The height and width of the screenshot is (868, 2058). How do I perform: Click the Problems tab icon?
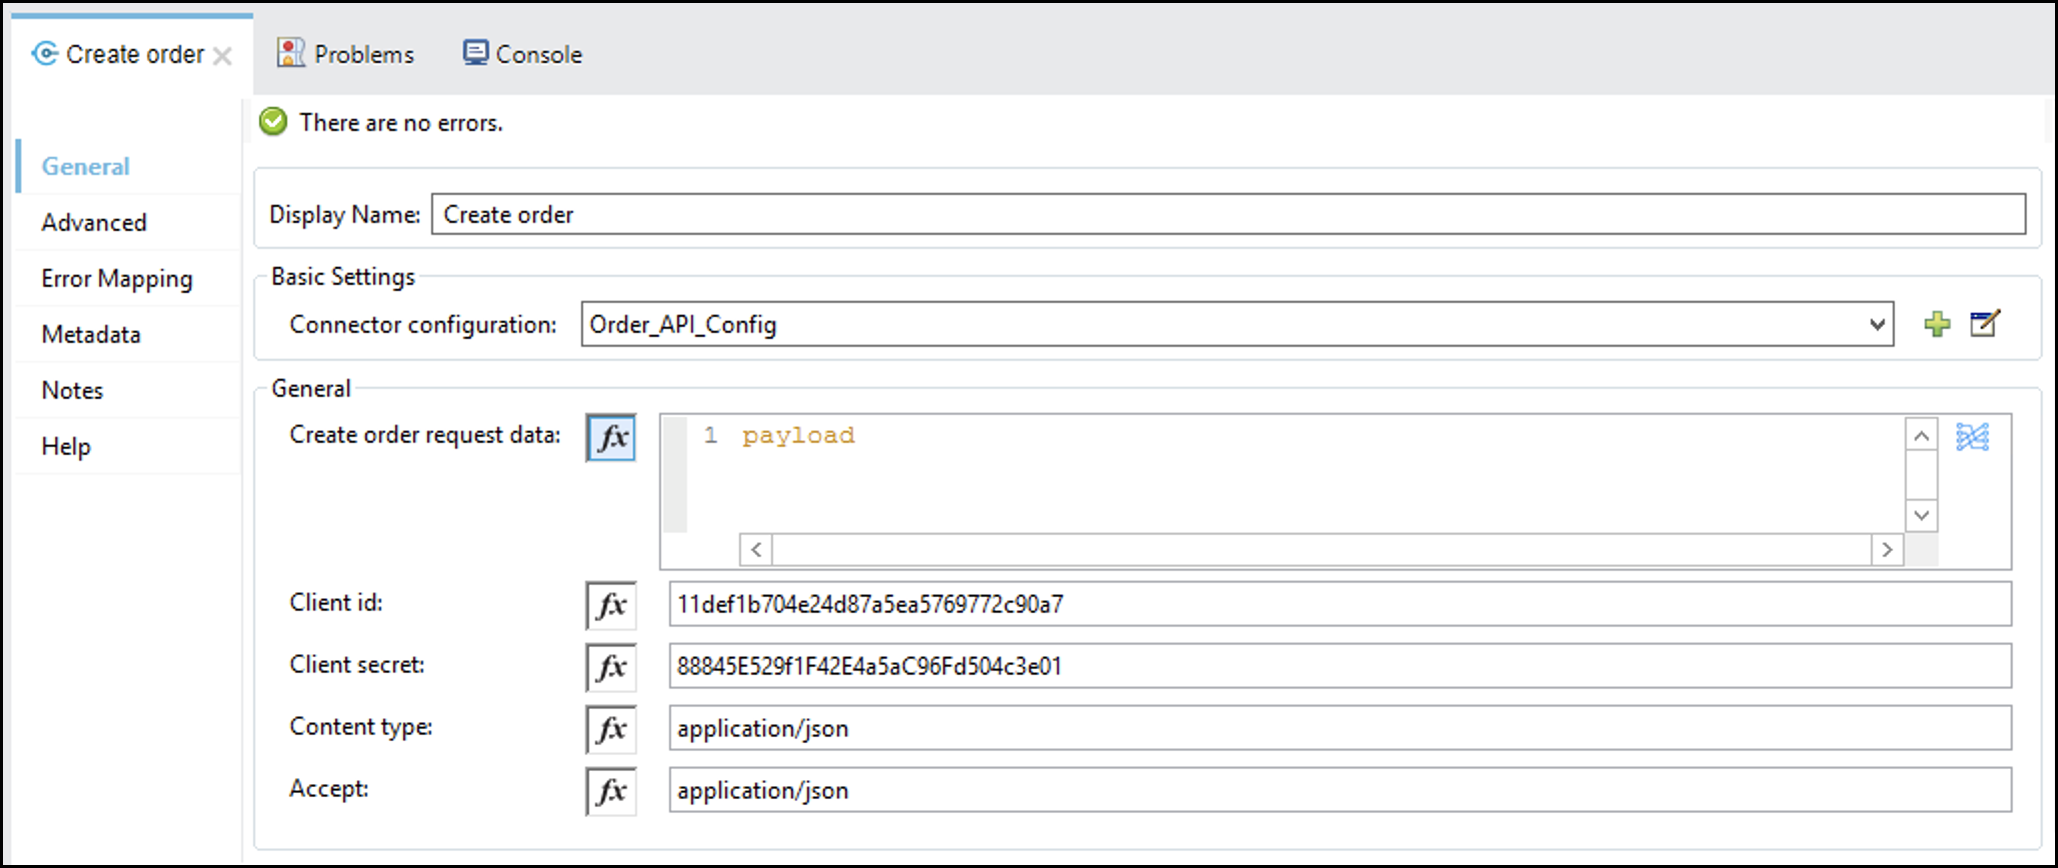(x=290, y=53)
